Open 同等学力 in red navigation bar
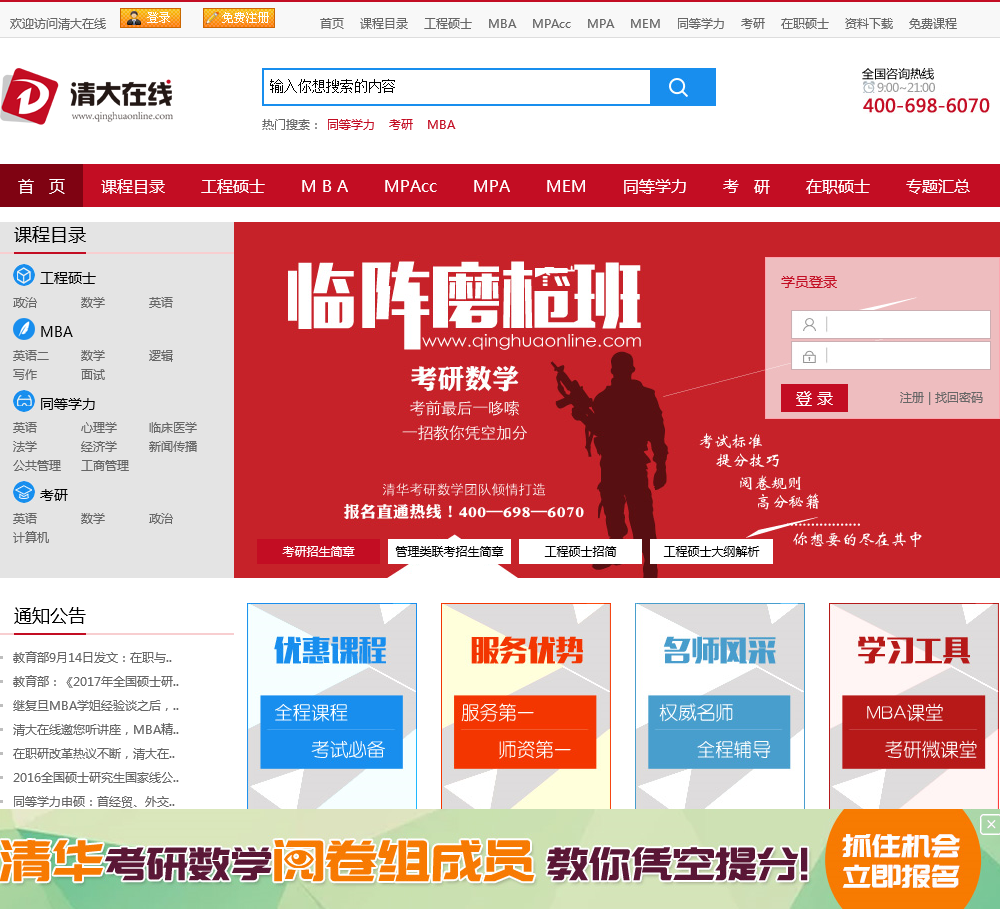 pos(654,186)
